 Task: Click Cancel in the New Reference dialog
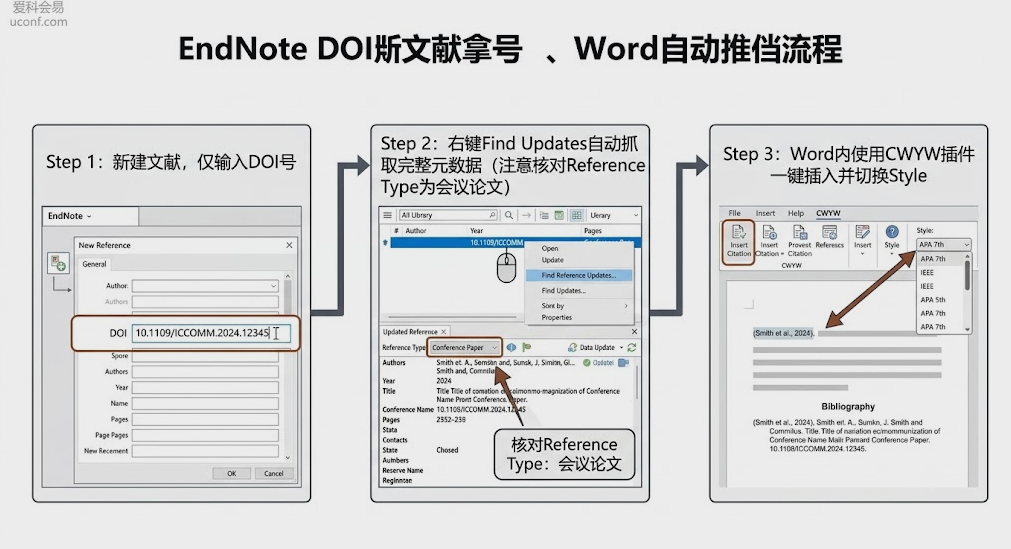pyautogui.click(x=273, y=474)
